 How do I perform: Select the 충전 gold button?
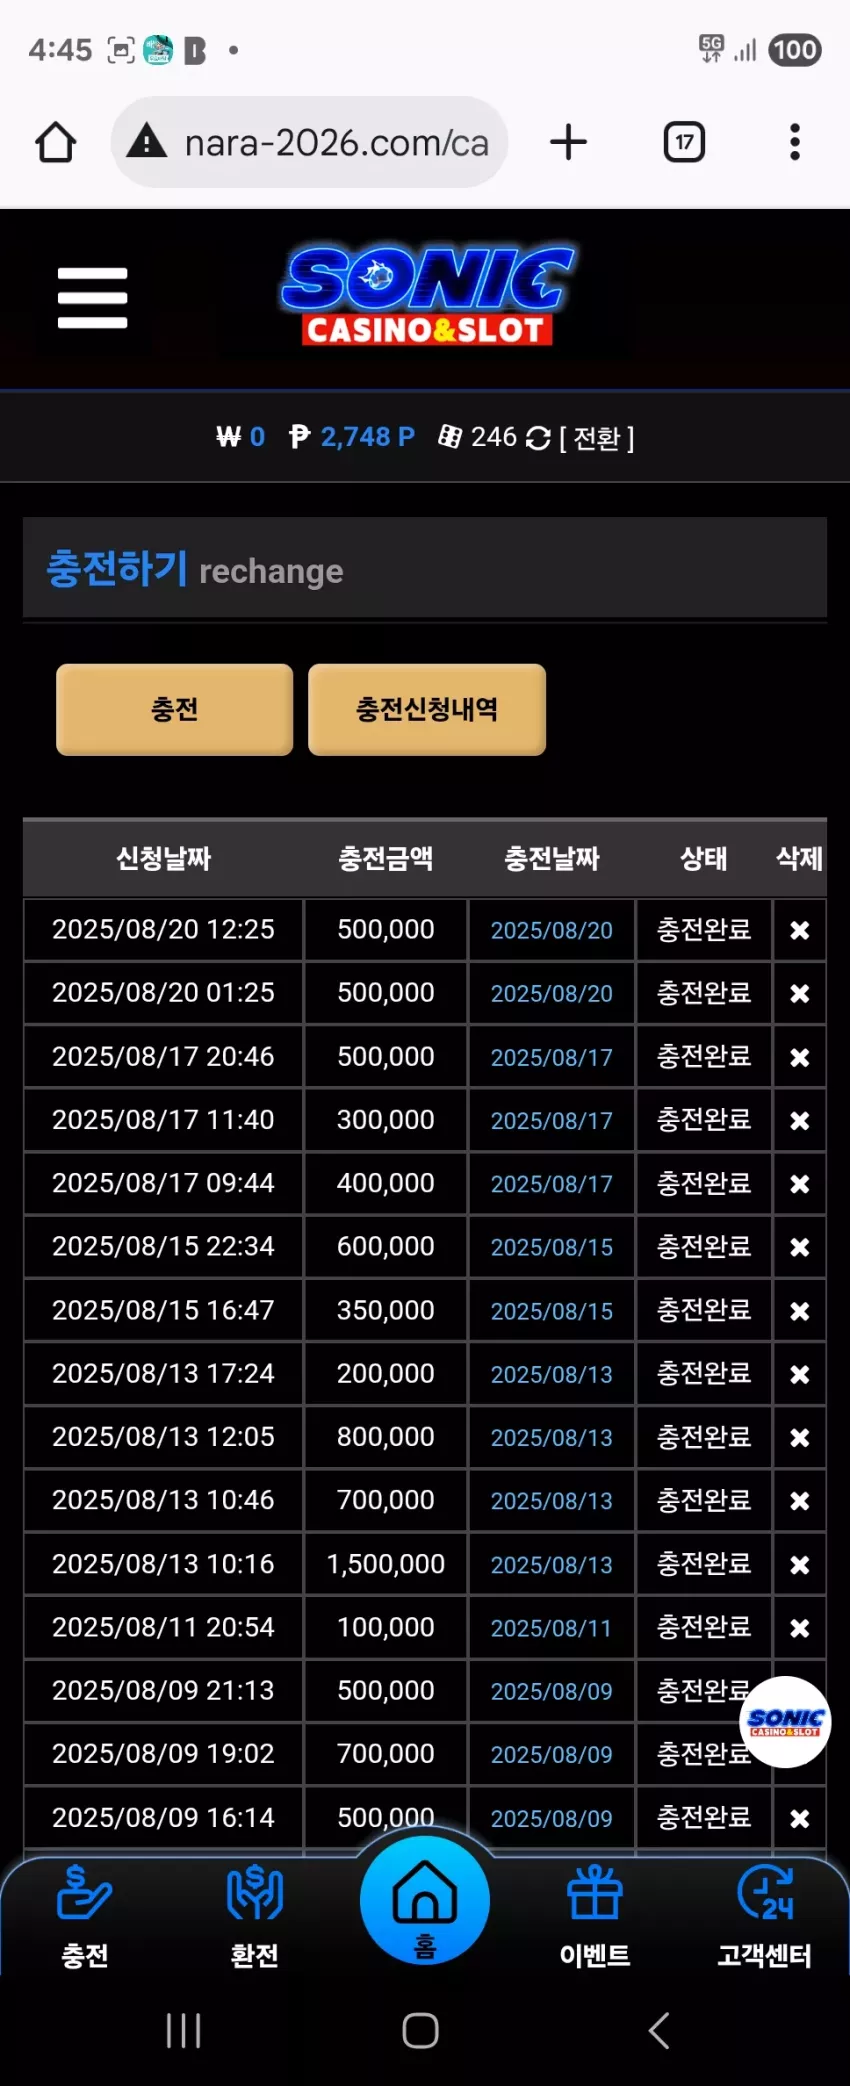coord(175,709)
